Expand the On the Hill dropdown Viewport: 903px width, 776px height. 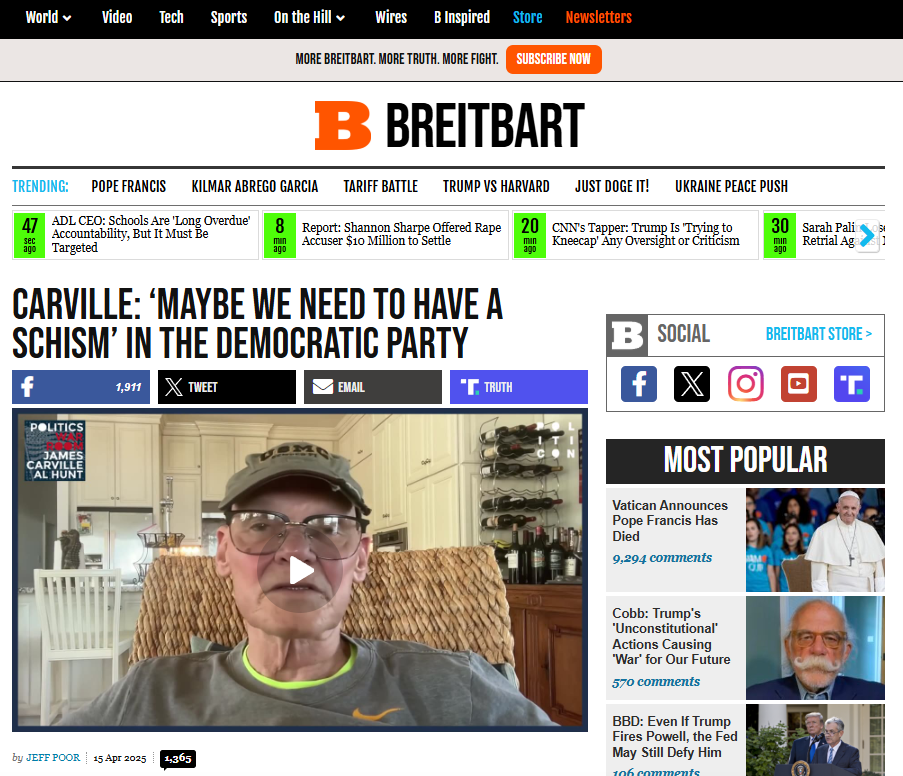click(x=309, y=17)
